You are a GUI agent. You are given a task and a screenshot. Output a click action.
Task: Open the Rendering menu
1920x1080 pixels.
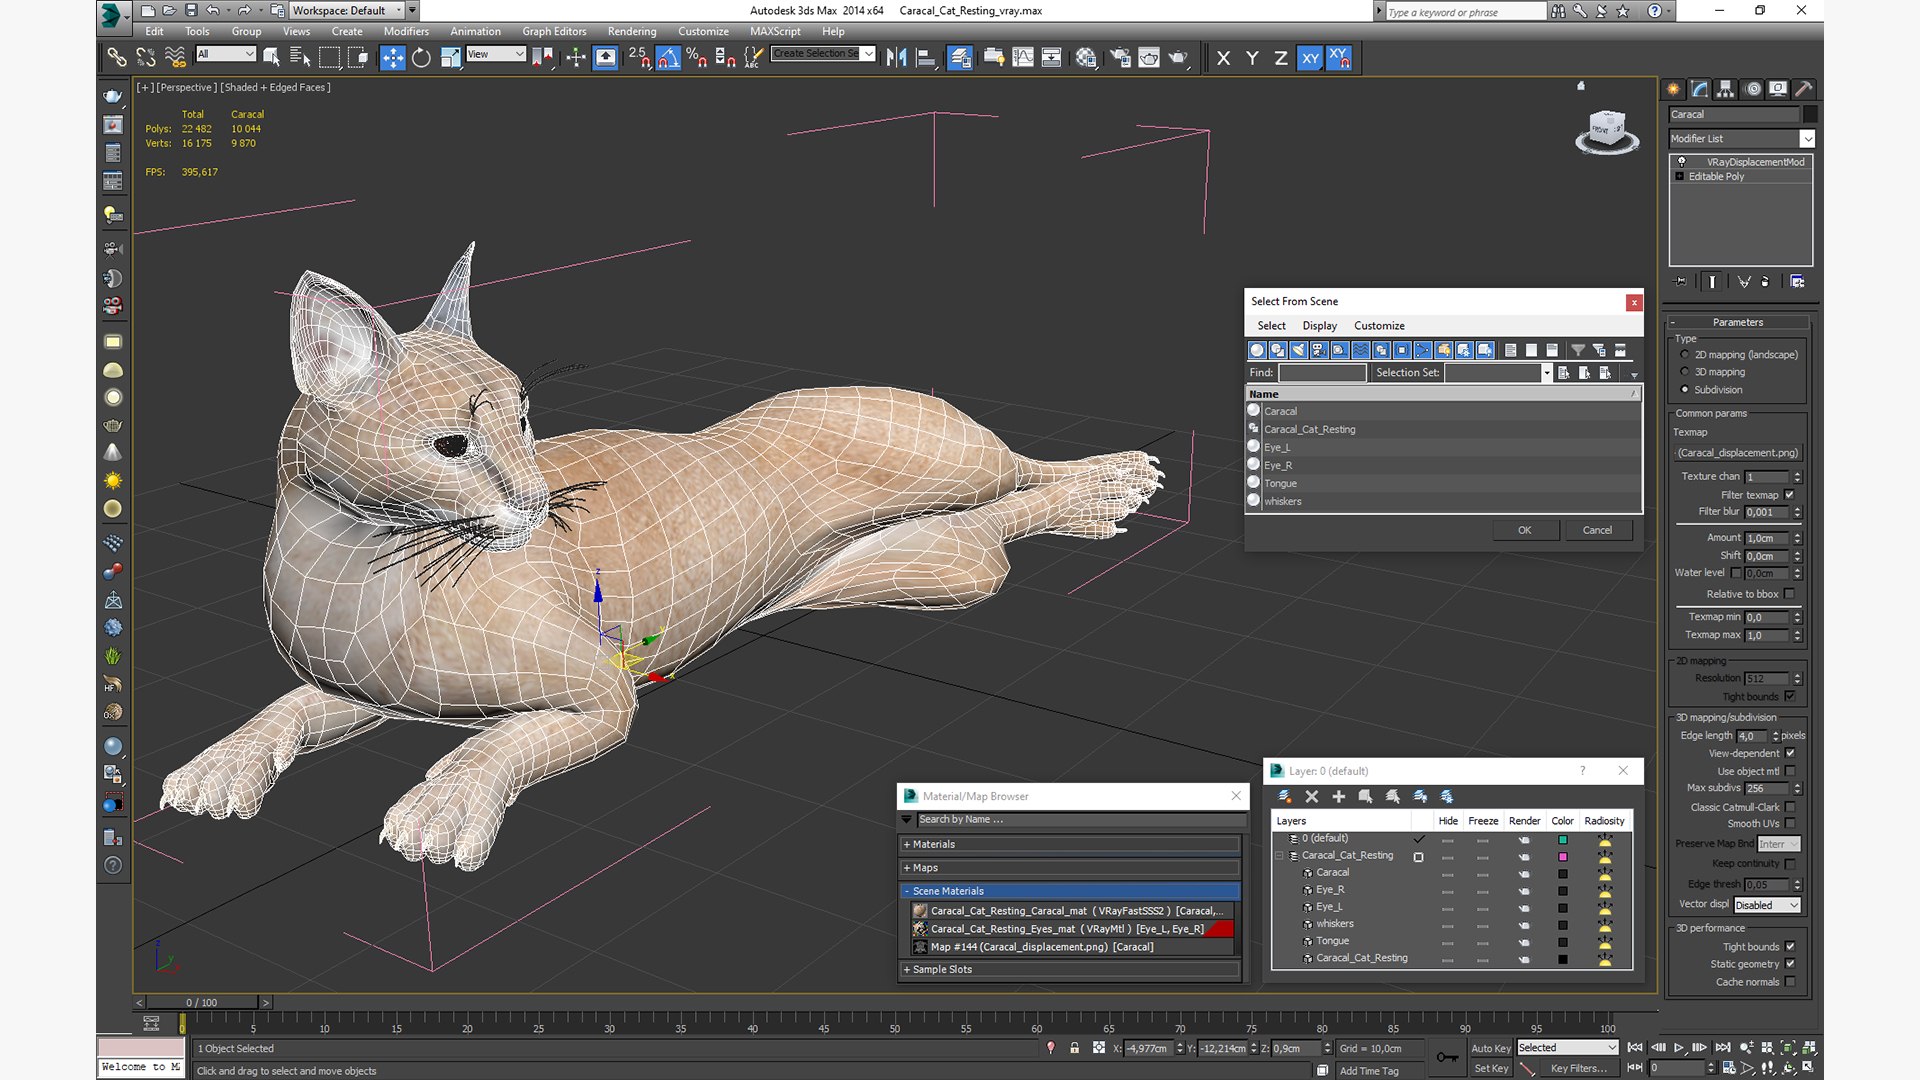pyautogui.click(x=632, y=31)
